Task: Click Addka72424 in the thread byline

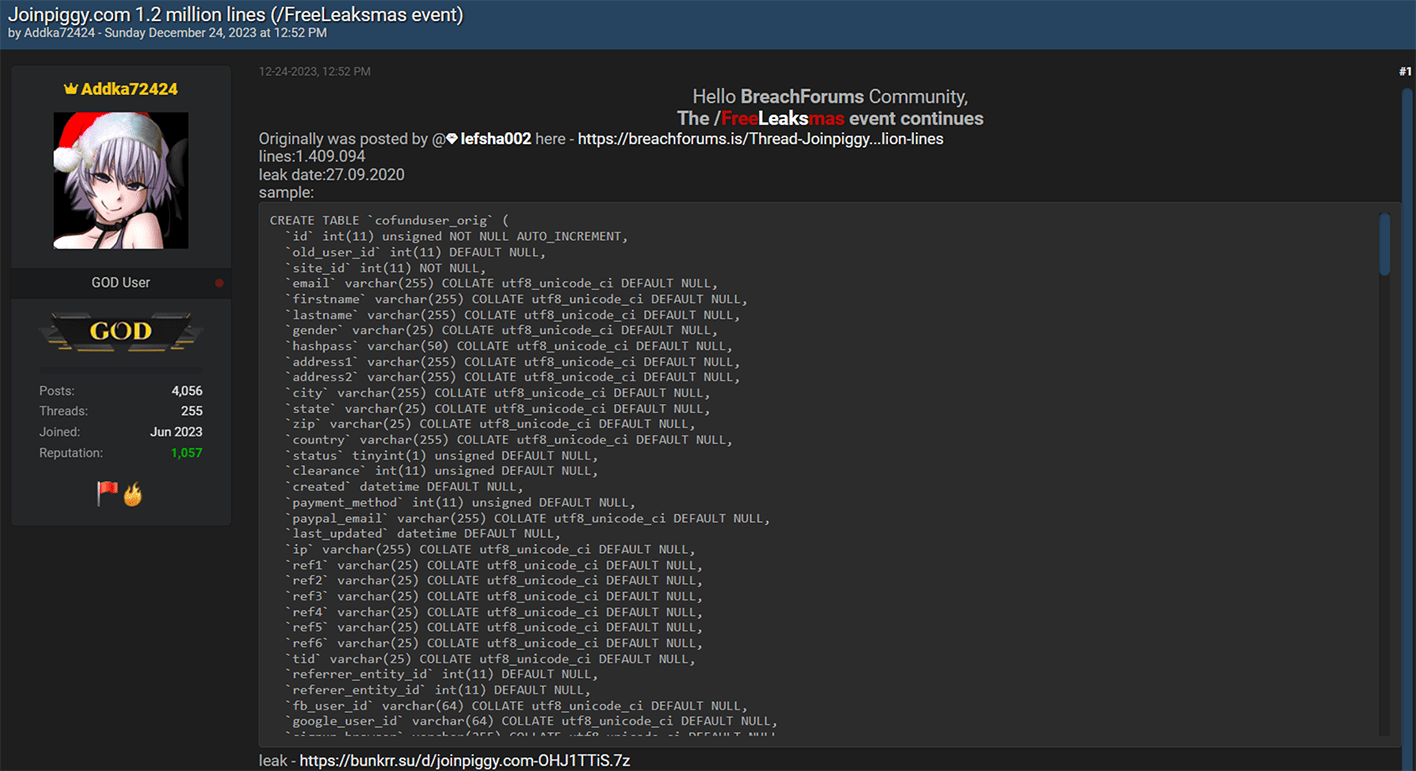Action: pyautogui.click(x=59, y=33)
